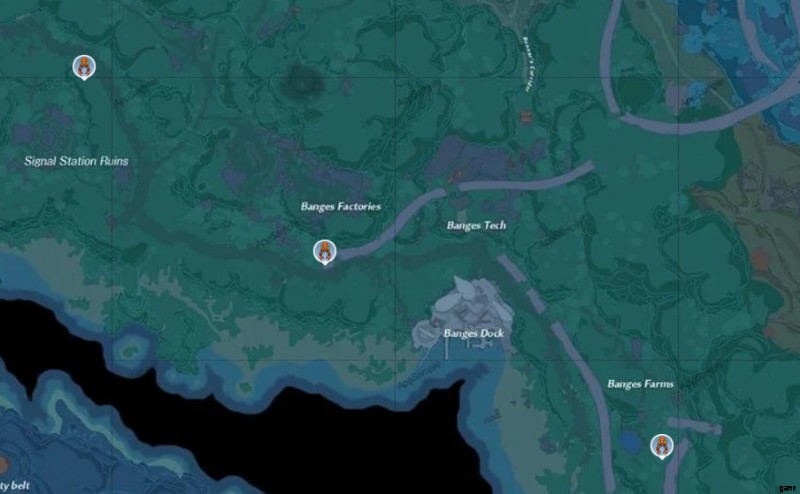Open the Banges Dock label

point(473,333)
